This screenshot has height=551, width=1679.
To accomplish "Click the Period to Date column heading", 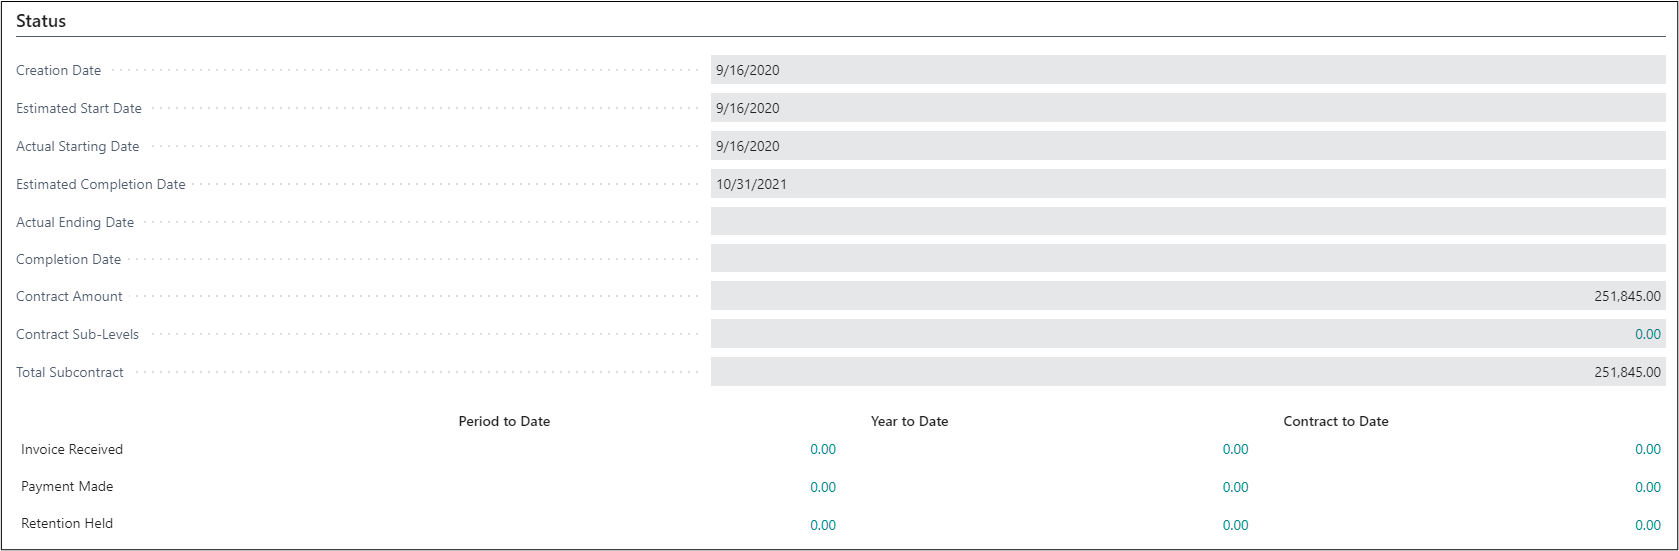I will tap(504, 421).
